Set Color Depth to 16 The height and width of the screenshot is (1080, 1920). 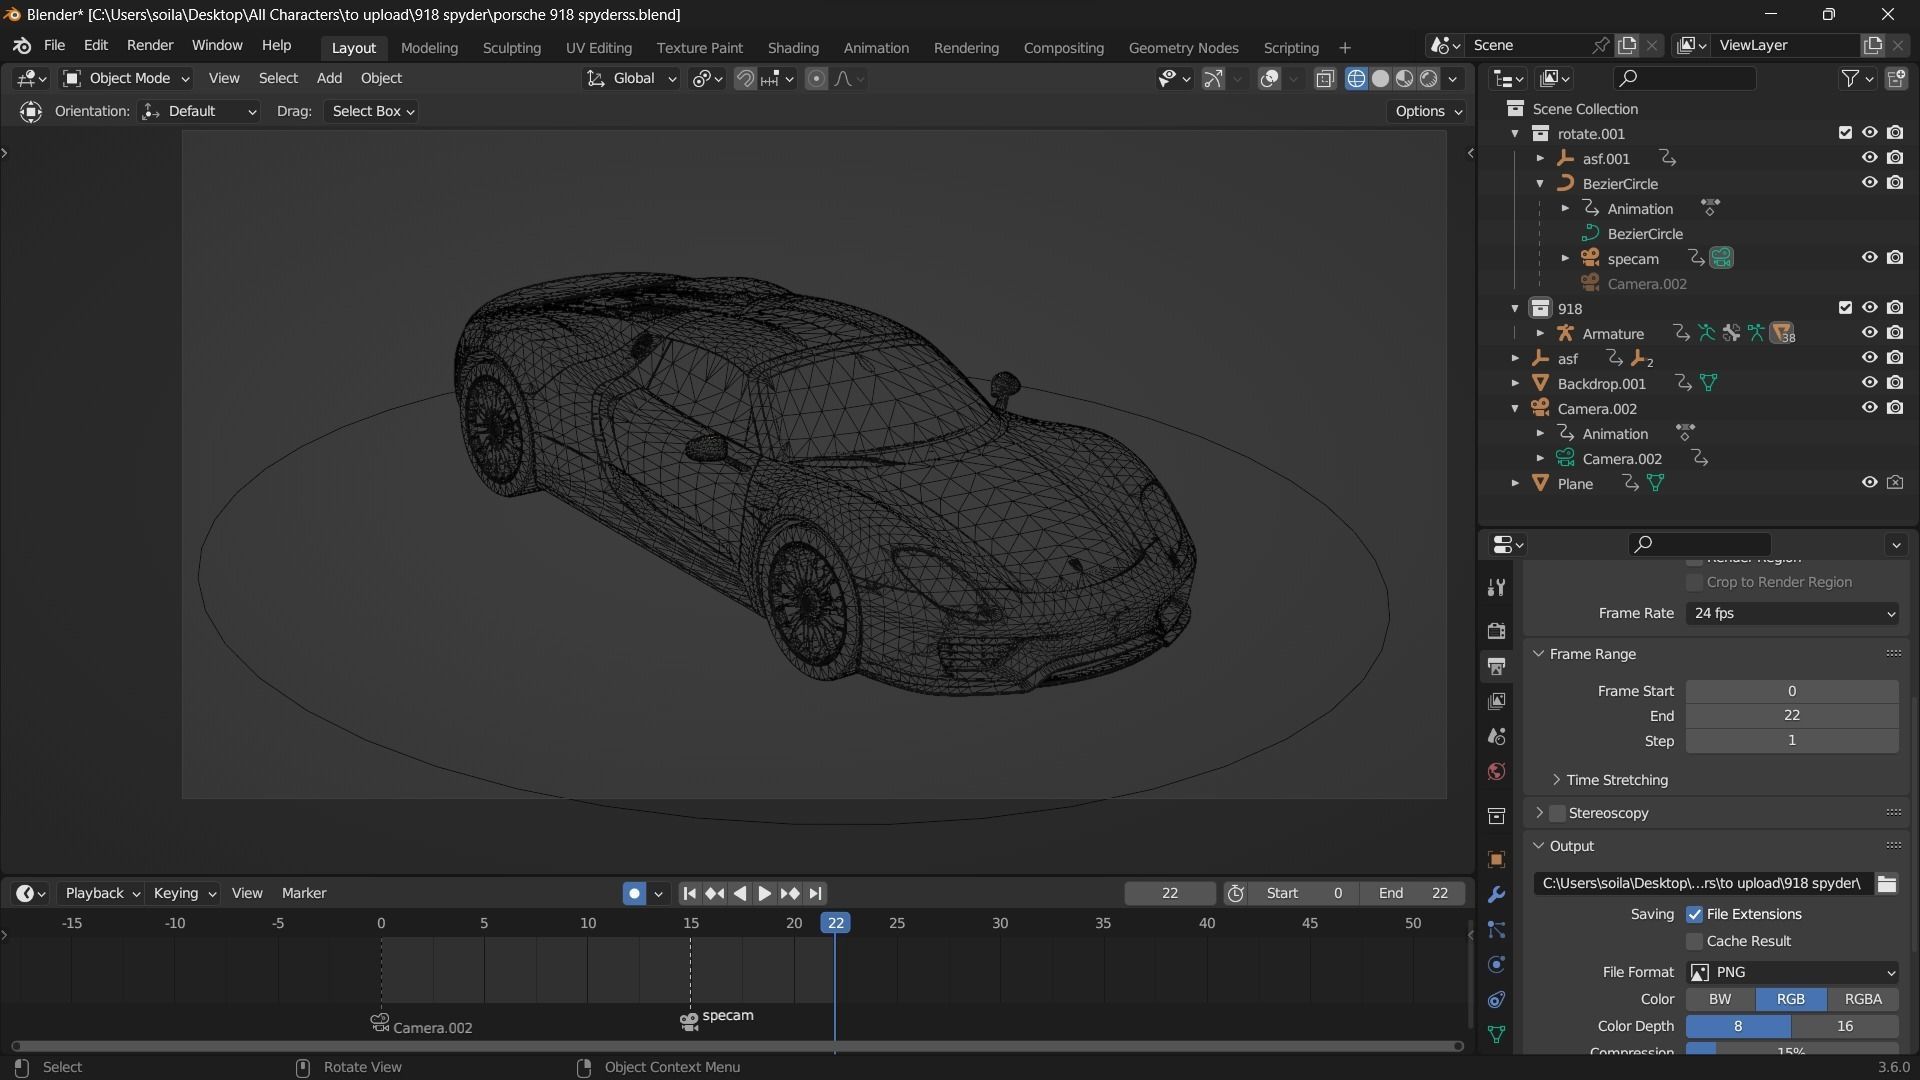click(1845, 1027)
